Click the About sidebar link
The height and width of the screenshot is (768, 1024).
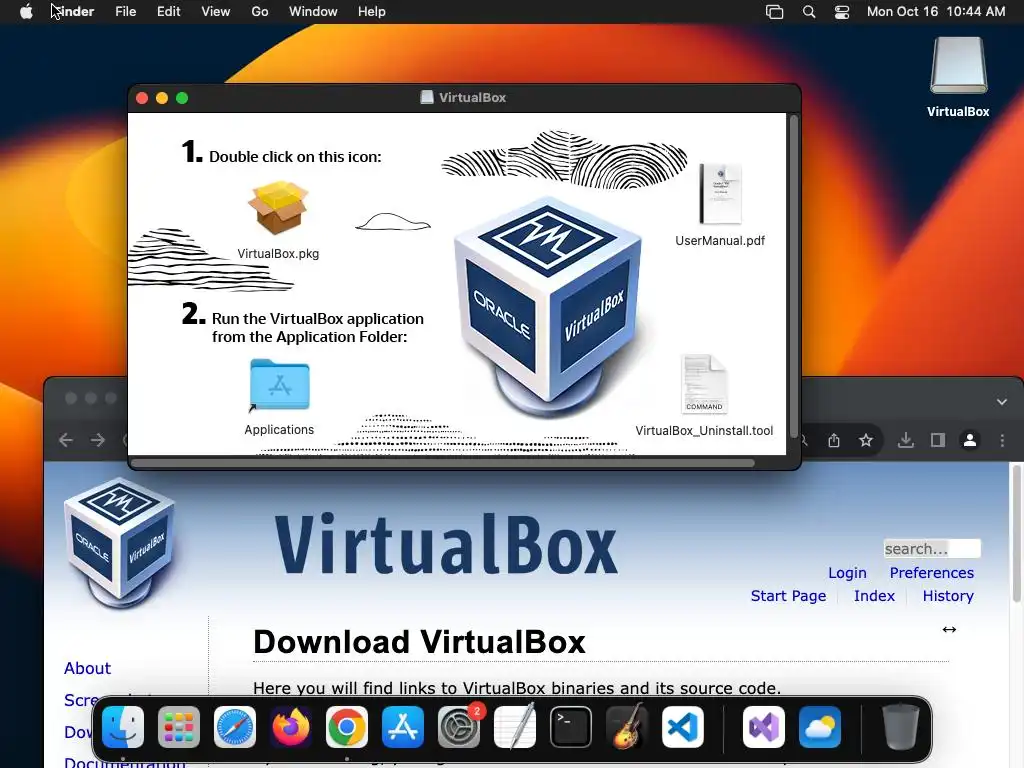point(88,668)
